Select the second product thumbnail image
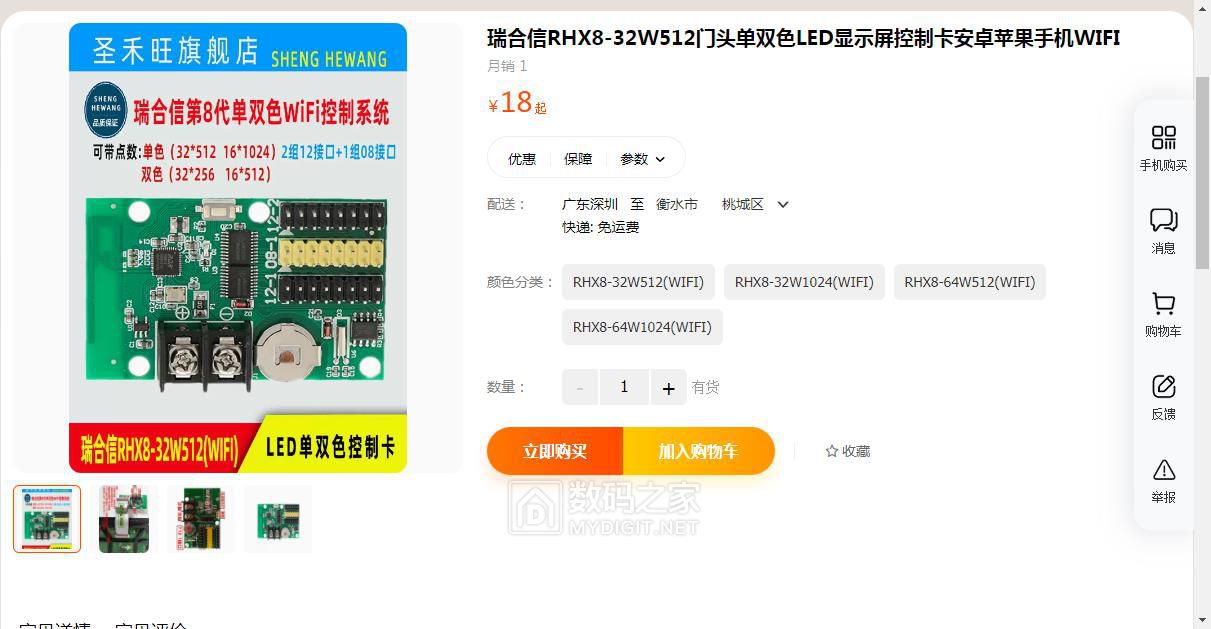The width and height of the screenshot is (1211, 629). 124,519
